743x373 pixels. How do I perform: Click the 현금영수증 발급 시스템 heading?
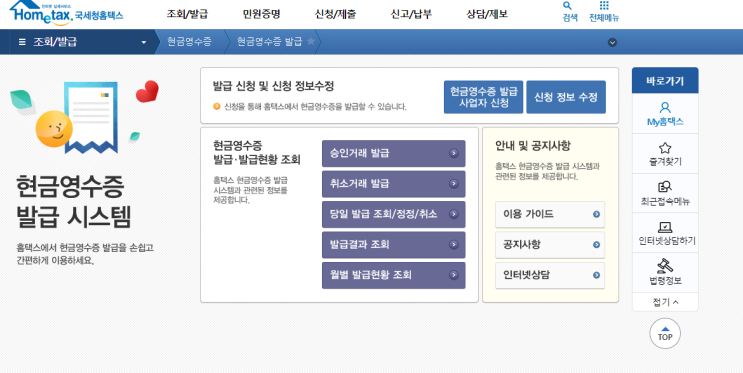pos(73,202)
